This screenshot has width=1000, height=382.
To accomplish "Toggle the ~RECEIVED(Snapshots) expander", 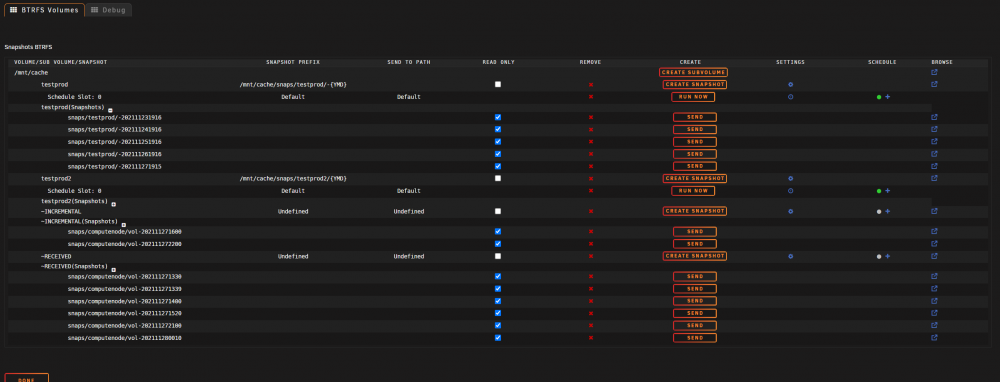I will tap(114, 270).
